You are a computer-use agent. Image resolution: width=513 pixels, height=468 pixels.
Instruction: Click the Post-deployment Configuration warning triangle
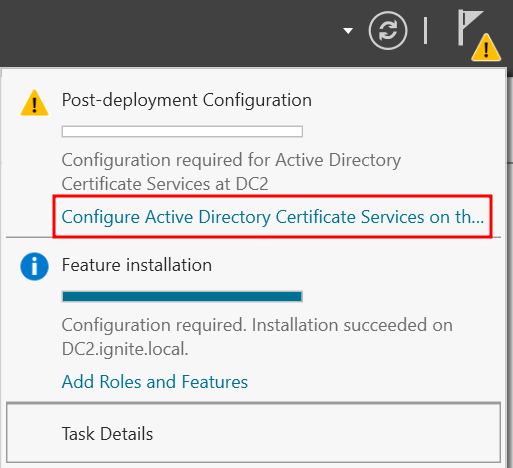[34, 103]
